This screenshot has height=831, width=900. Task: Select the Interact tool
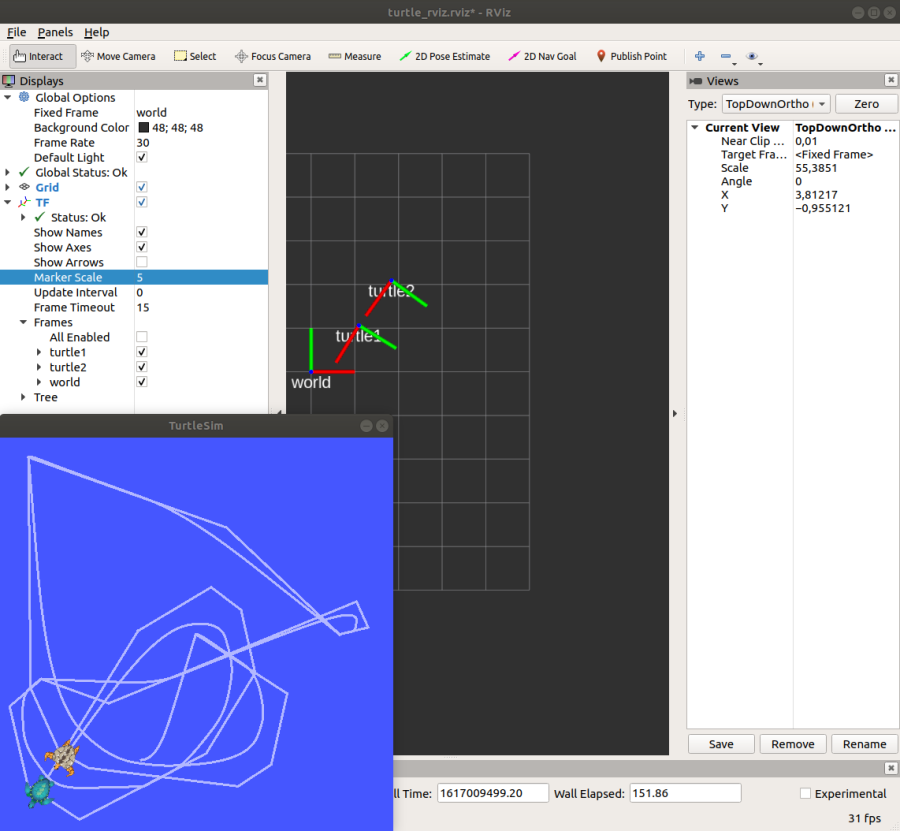[x=41, y=56]
